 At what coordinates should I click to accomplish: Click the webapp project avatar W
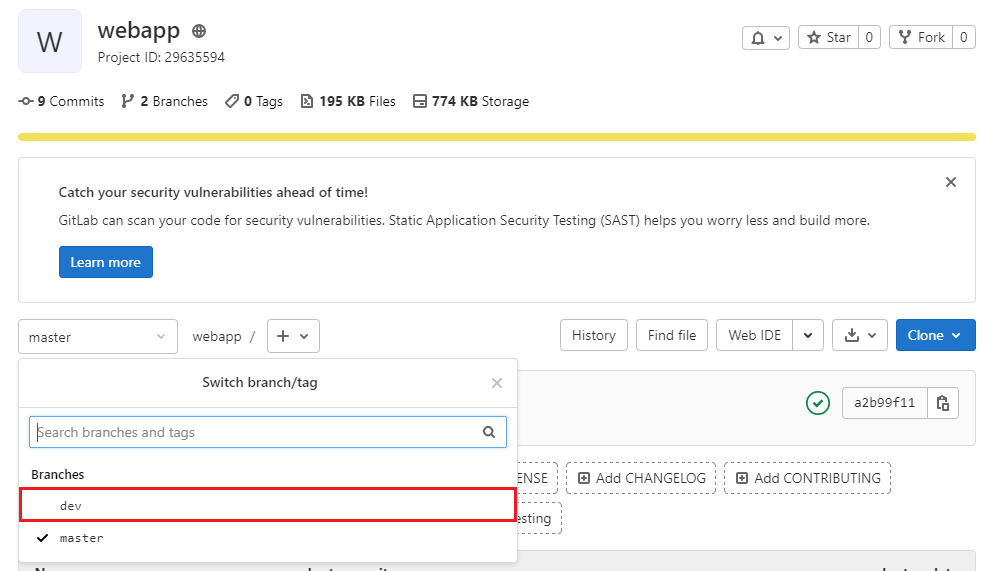pyautogui.click(x=50, y=41)
